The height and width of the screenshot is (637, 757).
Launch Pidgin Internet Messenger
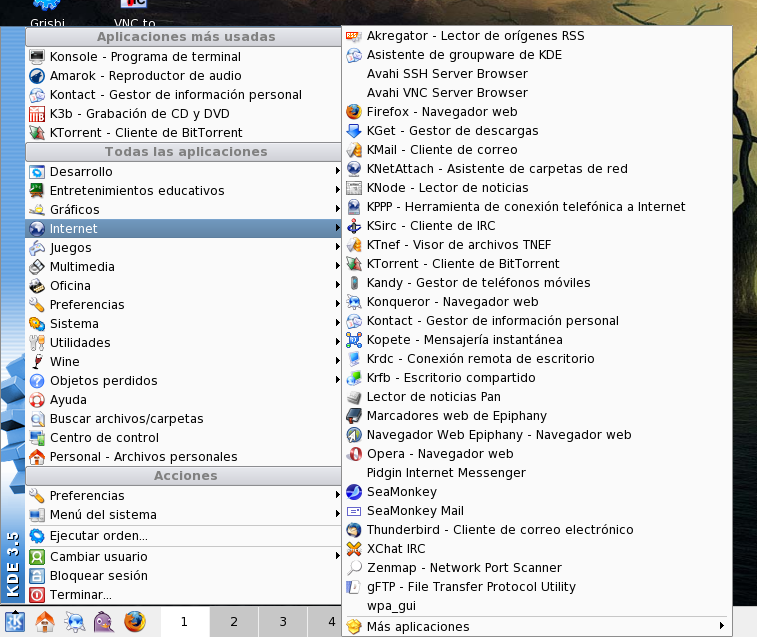tap(537, 473)
